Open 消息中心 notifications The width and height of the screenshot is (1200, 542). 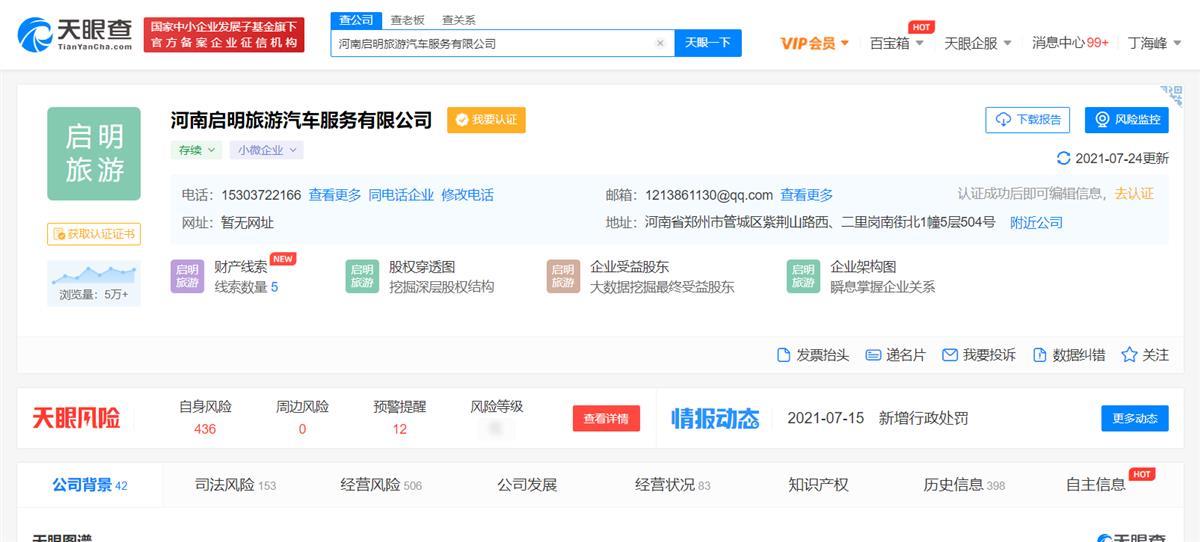click(1070, 43)
